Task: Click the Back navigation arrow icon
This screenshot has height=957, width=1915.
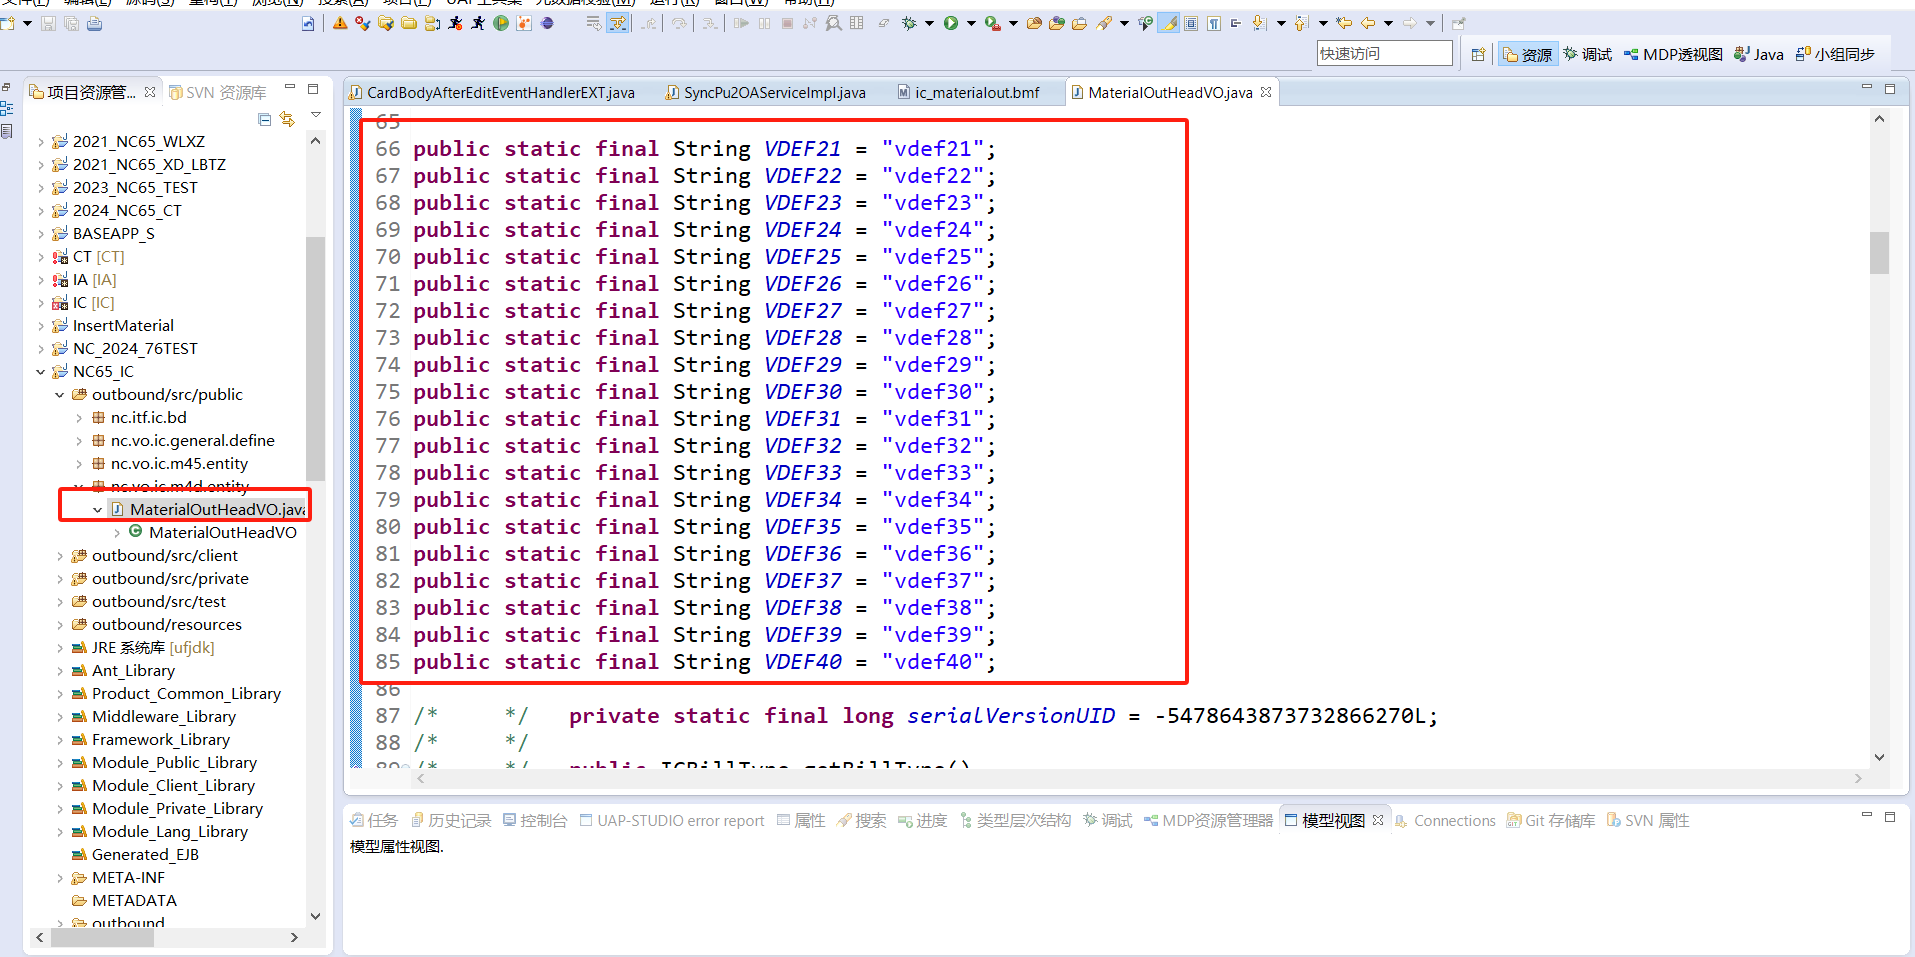Action: point(1369,23)
